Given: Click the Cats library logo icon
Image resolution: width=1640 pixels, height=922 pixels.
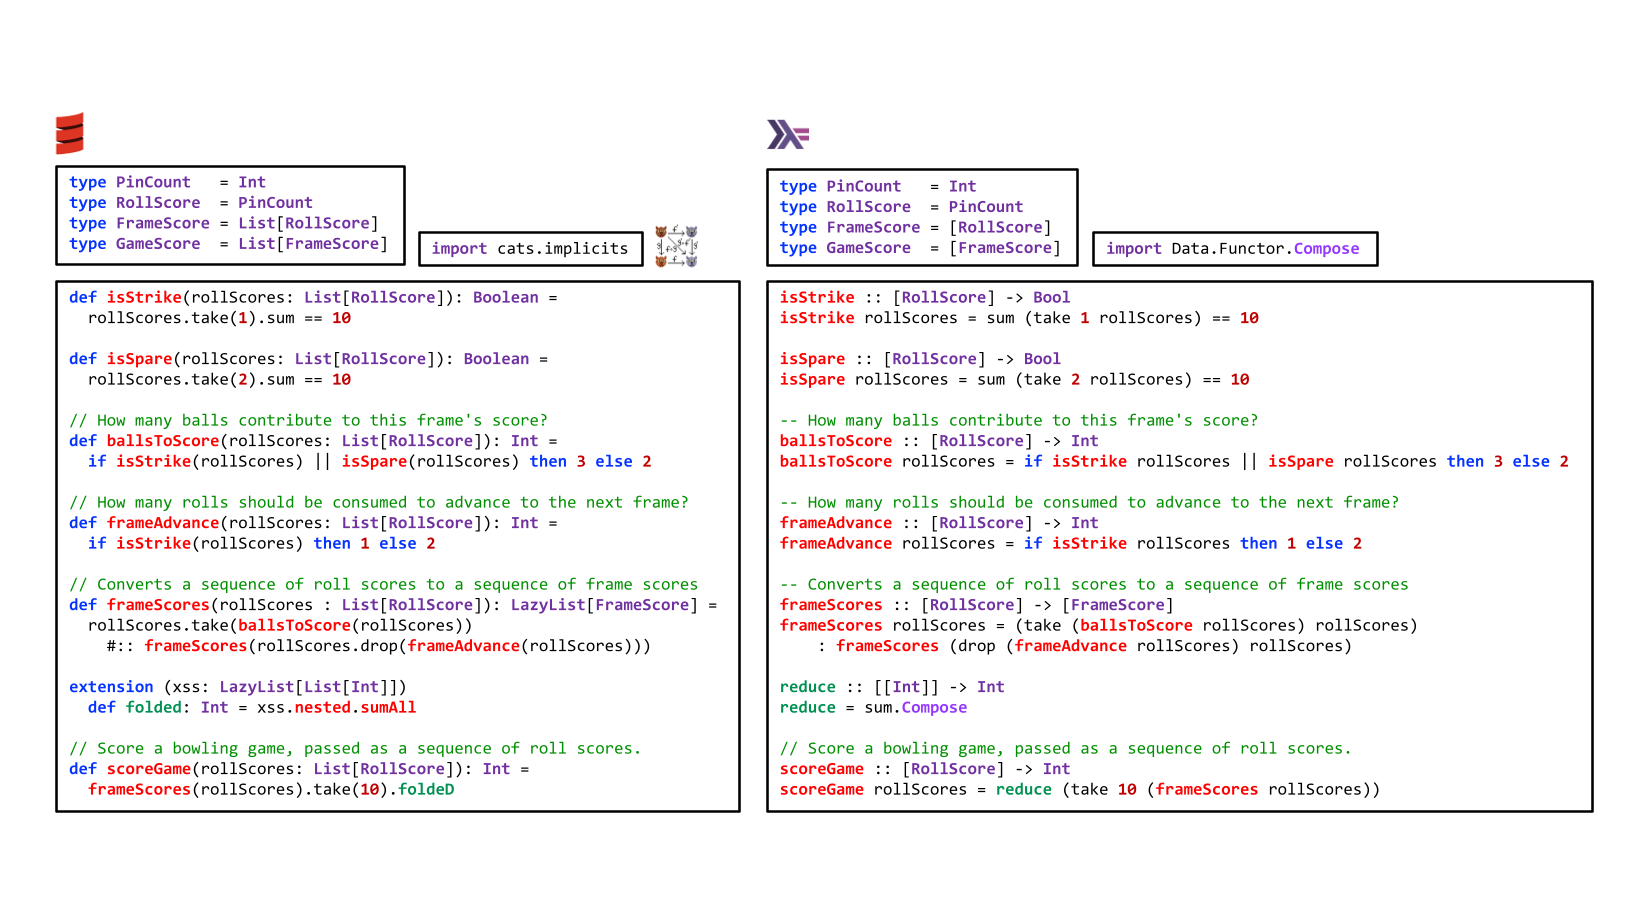Looking at the screenshot, I should 676,246.
